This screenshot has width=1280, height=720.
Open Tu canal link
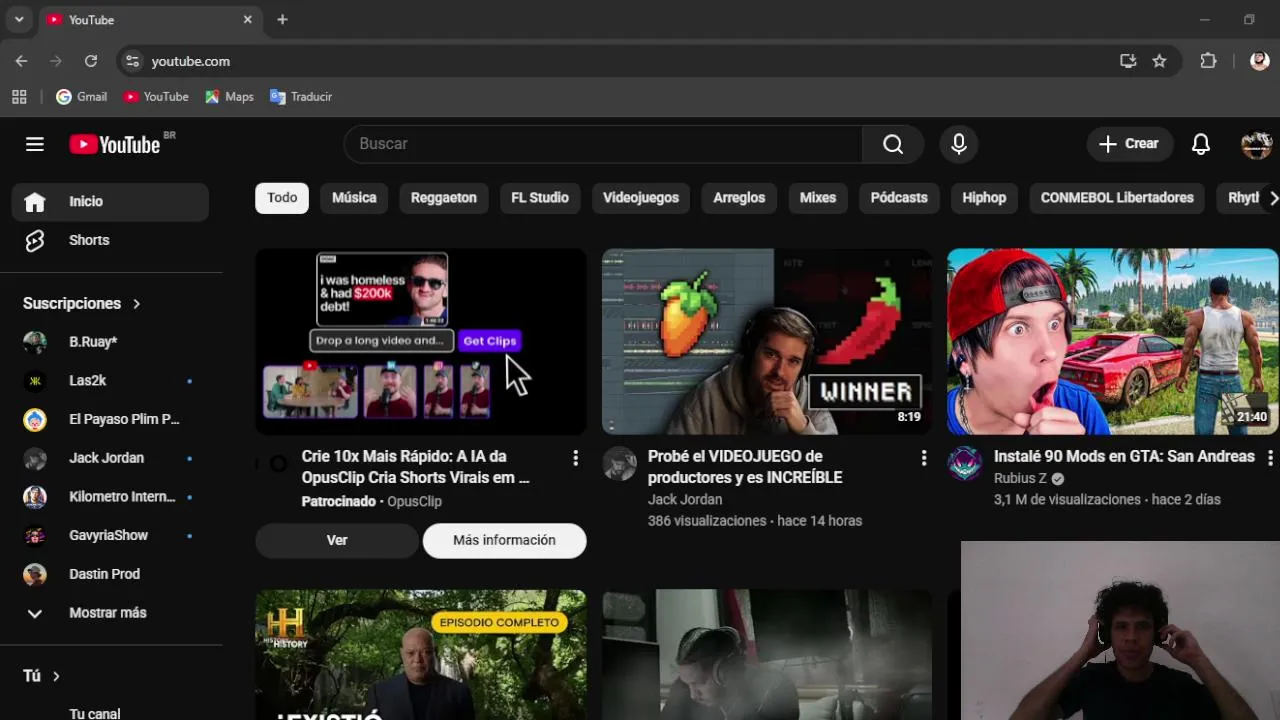(x=95, y=713)
